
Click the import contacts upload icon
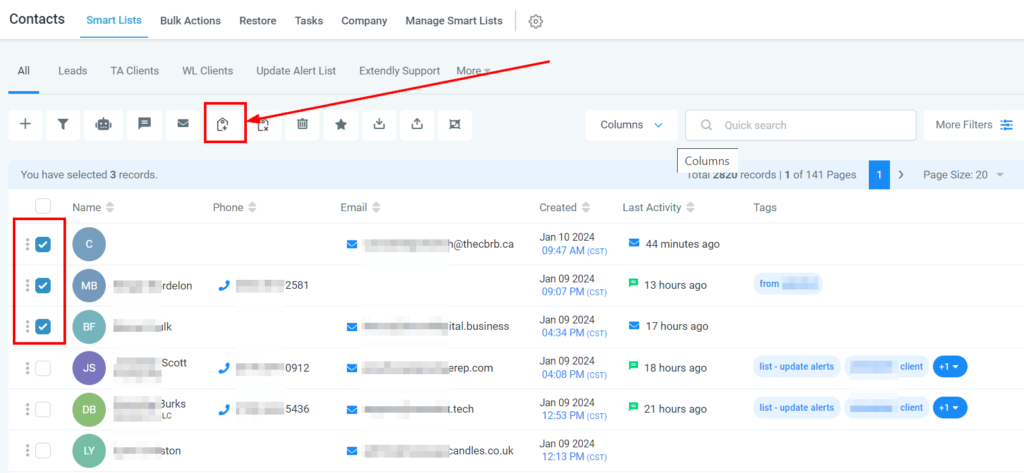(x=417, y=124)
